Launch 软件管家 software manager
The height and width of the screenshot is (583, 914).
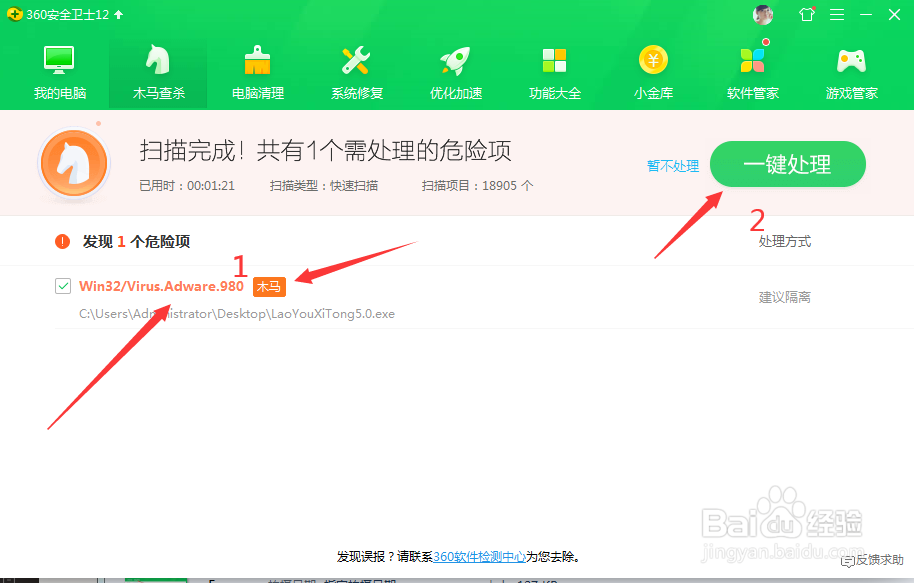[x=752, y=70]
